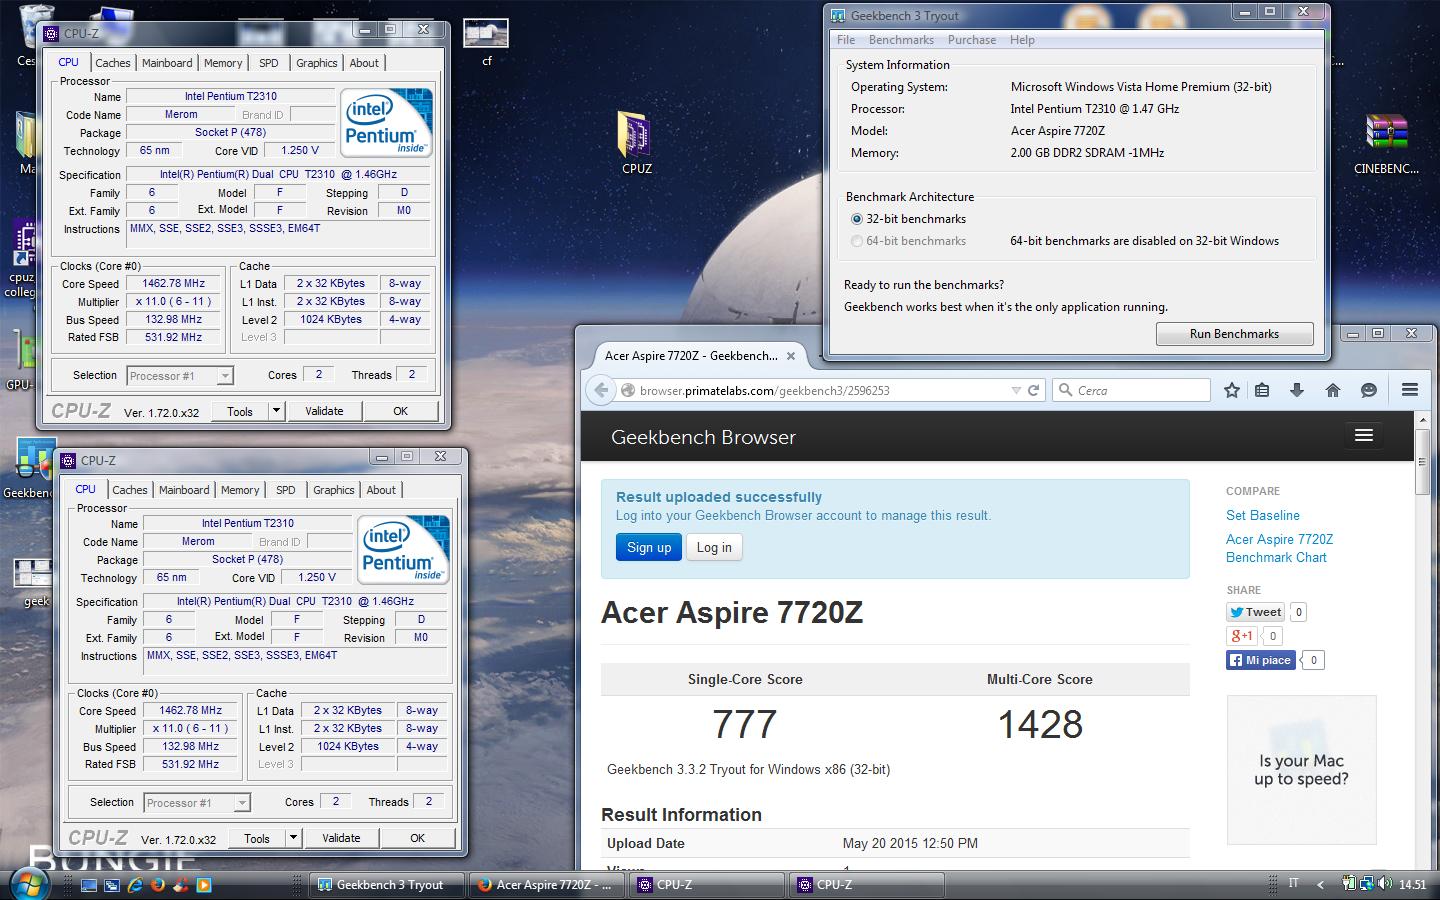Share result with the Tweet button

pos(1256,612)
